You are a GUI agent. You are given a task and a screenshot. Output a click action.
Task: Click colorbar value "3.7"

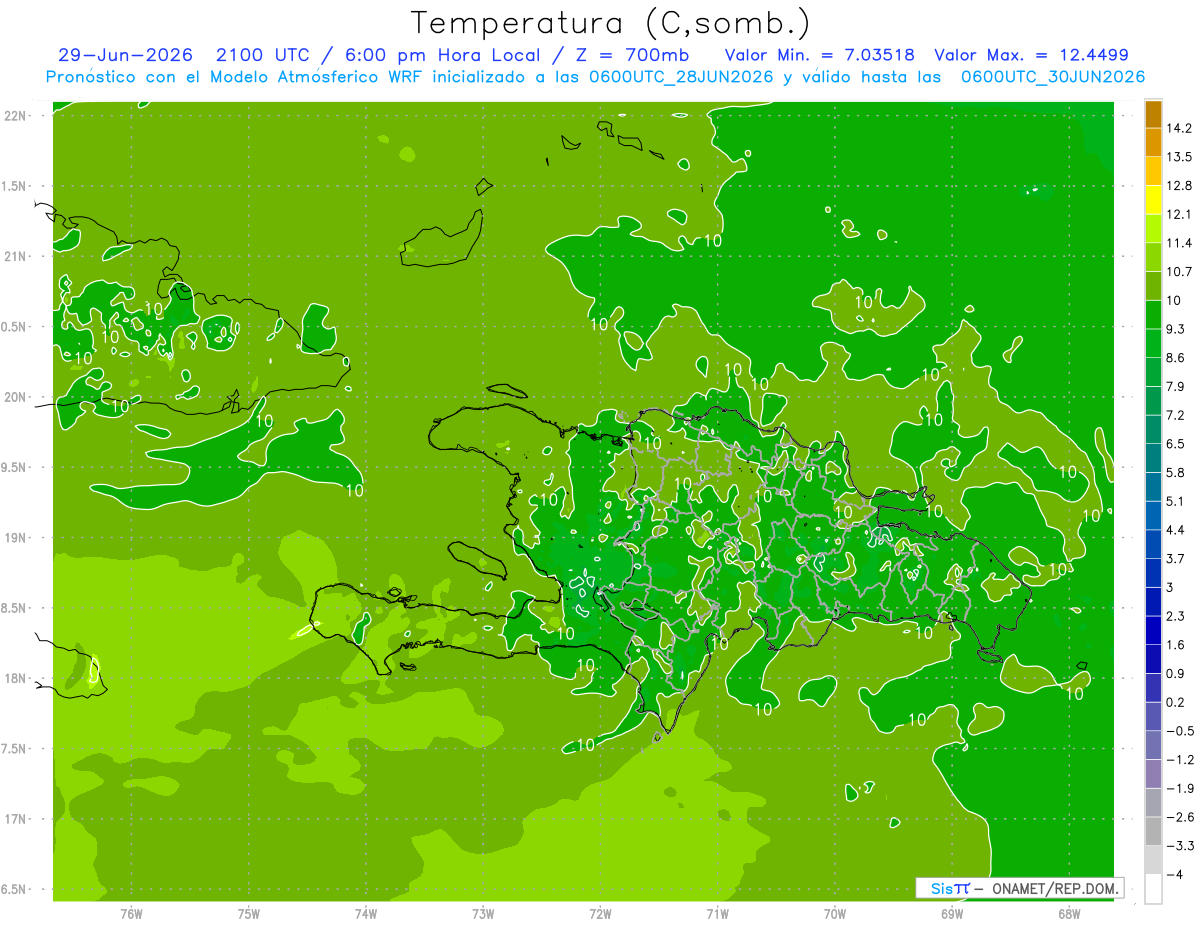coord(1175,559)
